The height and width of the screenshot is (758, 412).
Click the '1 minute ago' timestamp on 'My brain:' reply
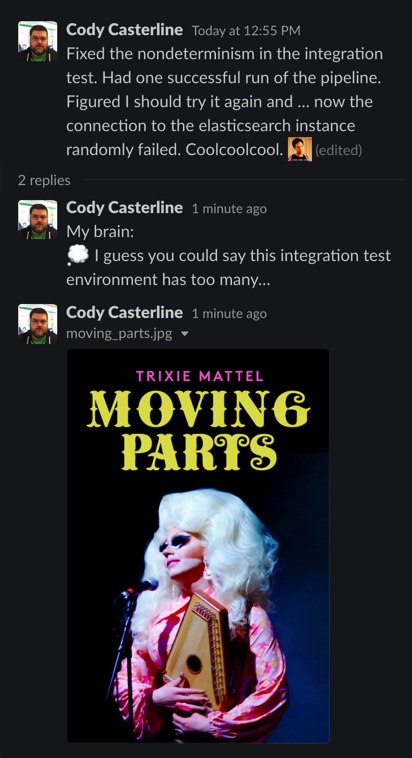point(229,209)
